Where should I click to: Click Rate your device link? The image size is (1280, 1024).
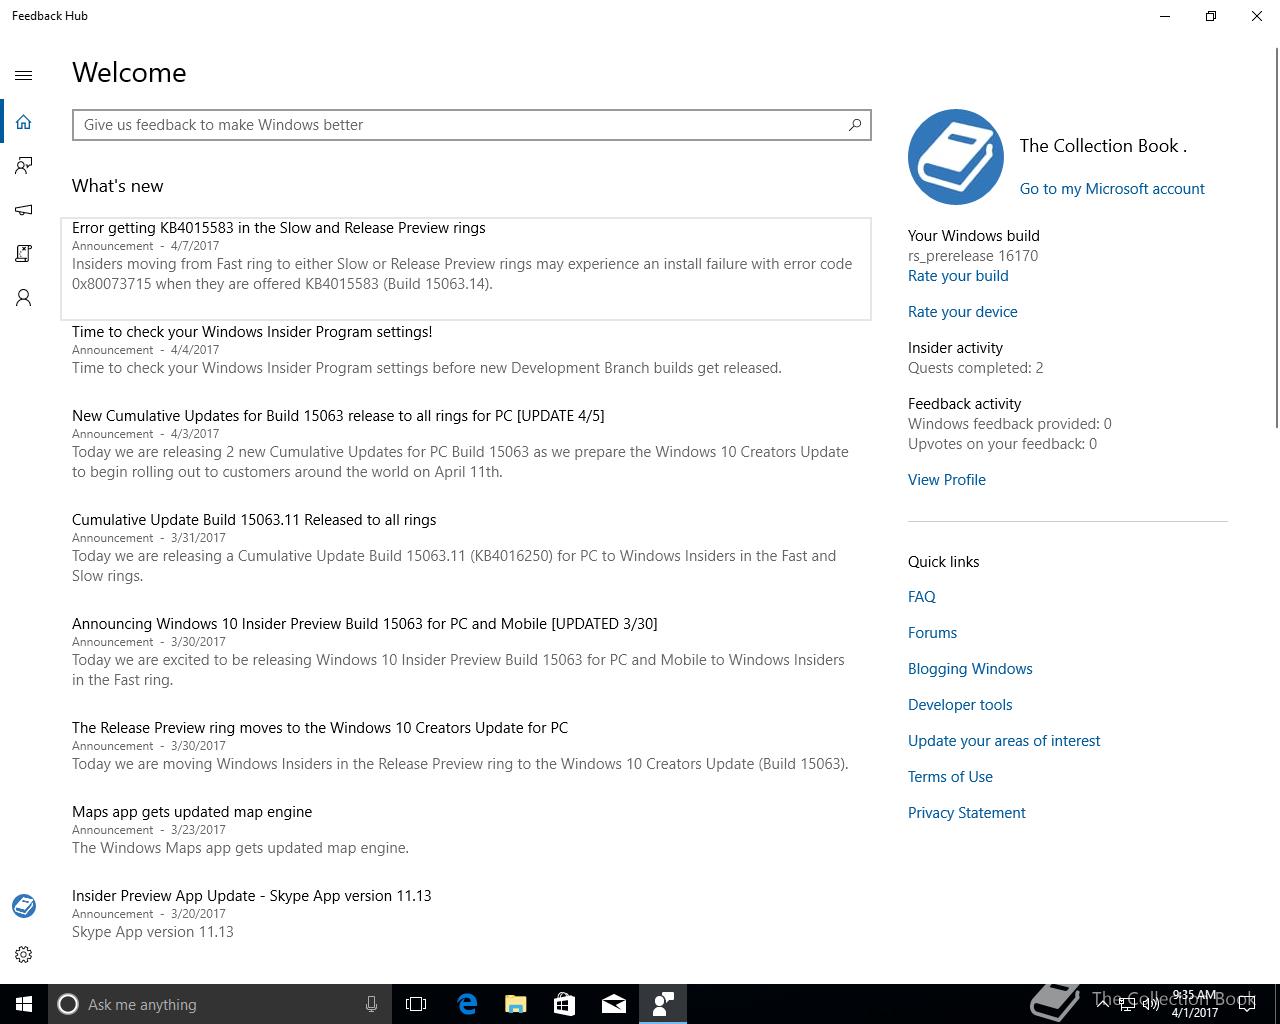(963, 312)
